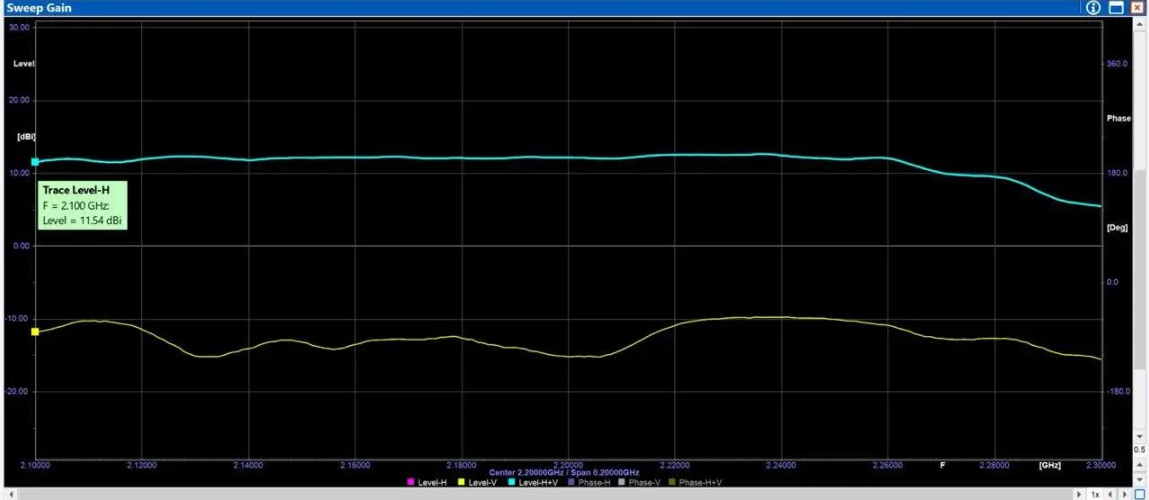
Task: Click the cyan trace marker at 2.100 GHz
Action: (x=35, y=161)
